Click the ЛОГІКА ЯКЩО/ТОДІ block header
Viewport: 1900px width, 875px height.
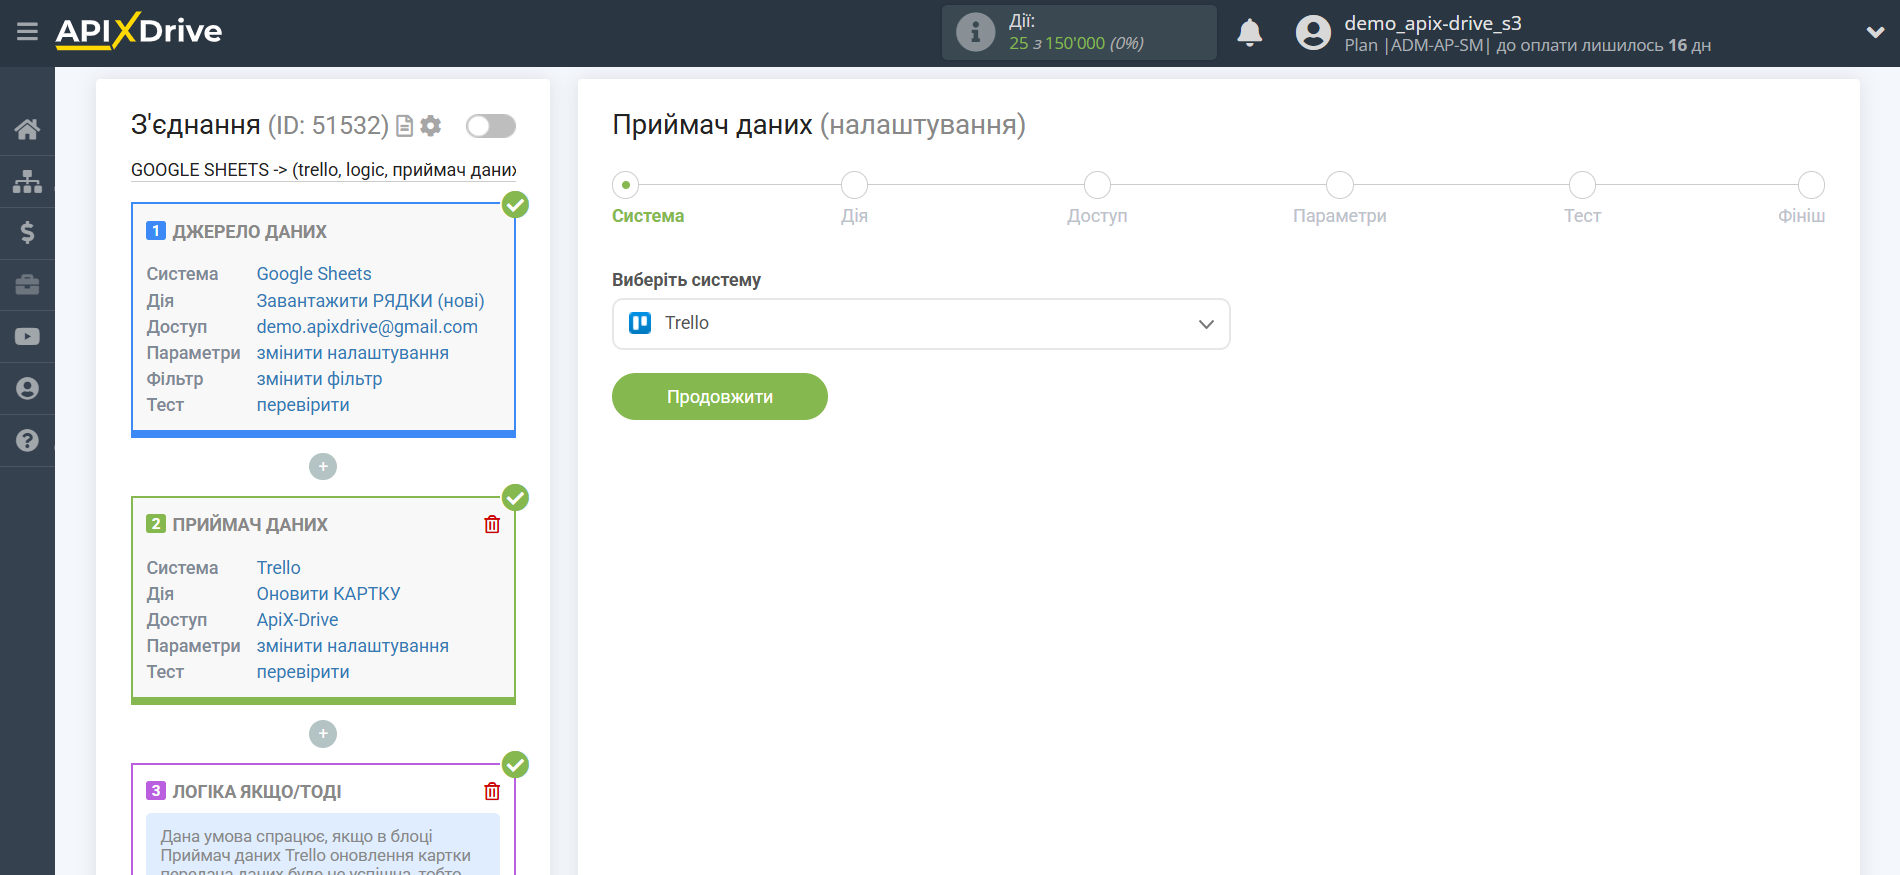tap(257, 792)
